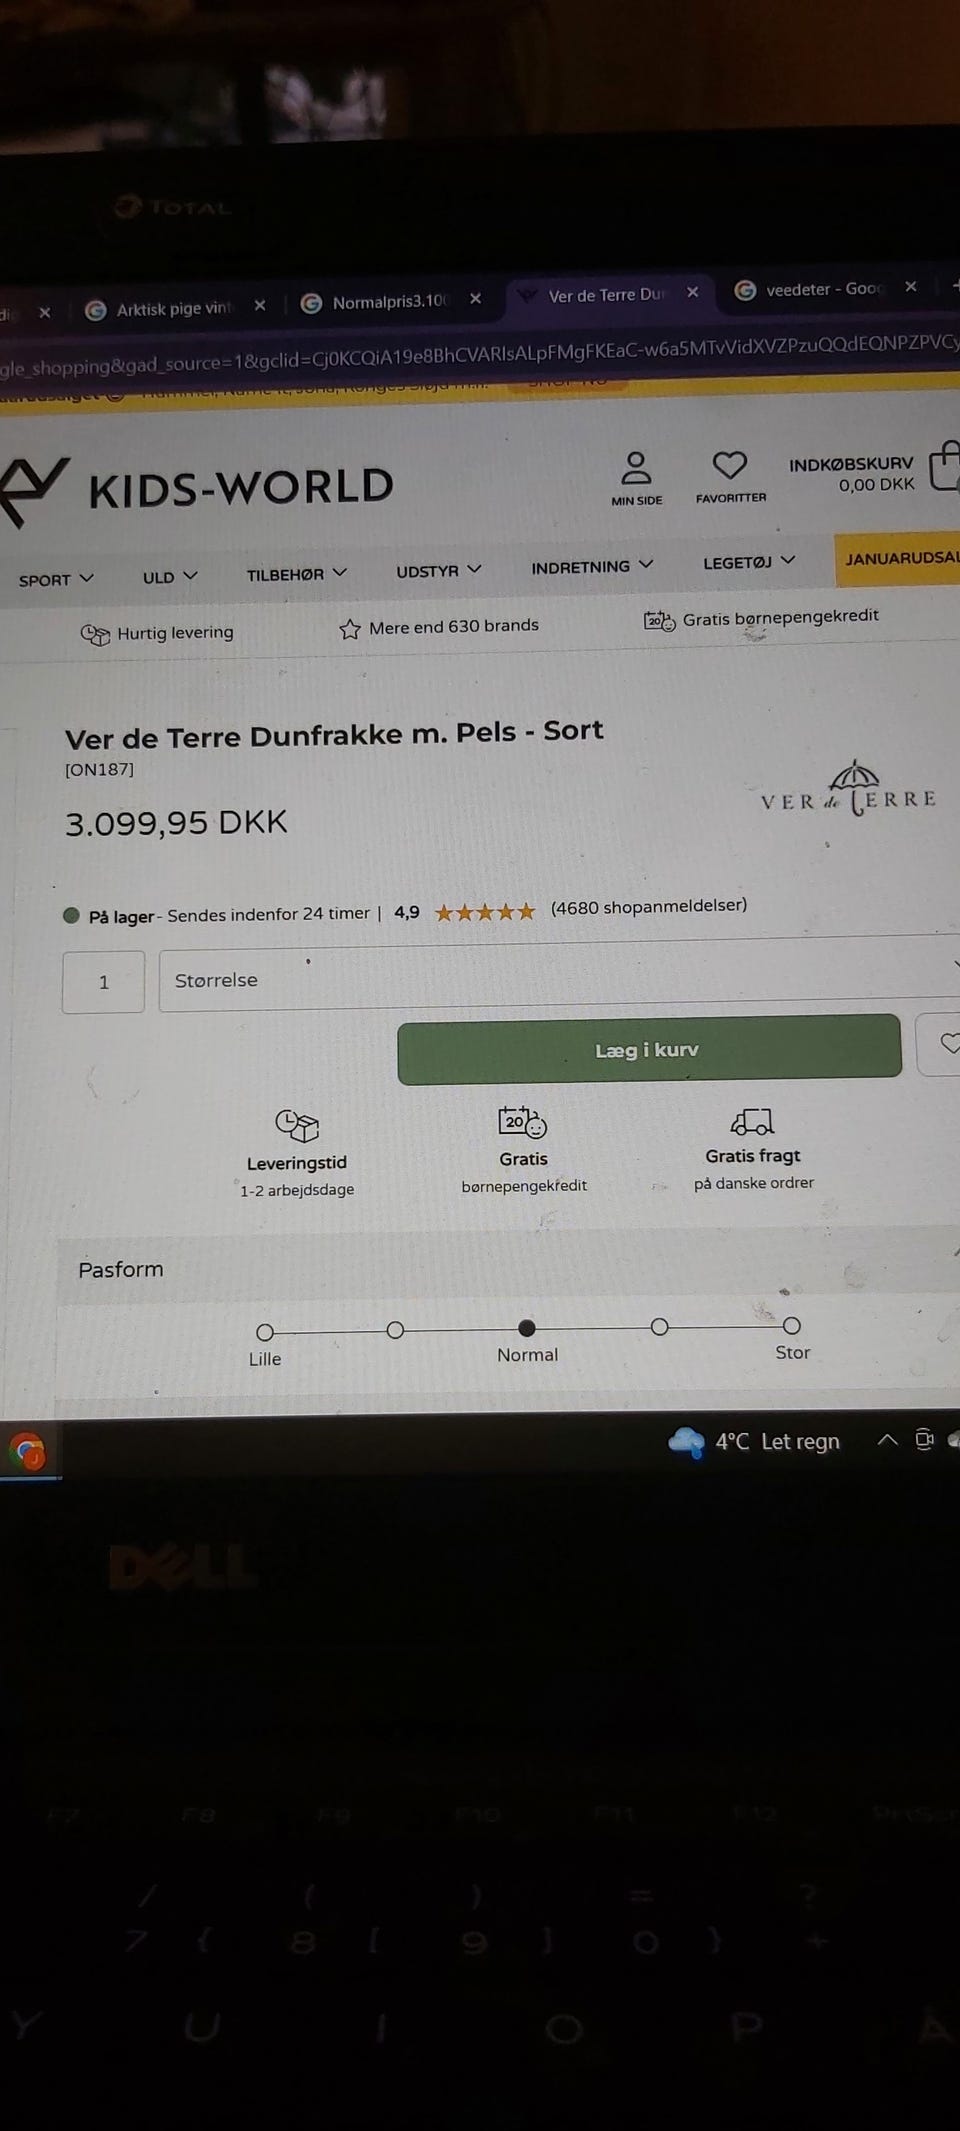Open the Indkøbskurv shopping bag icon
The image size is (960, 2131).
coord(944,466)
